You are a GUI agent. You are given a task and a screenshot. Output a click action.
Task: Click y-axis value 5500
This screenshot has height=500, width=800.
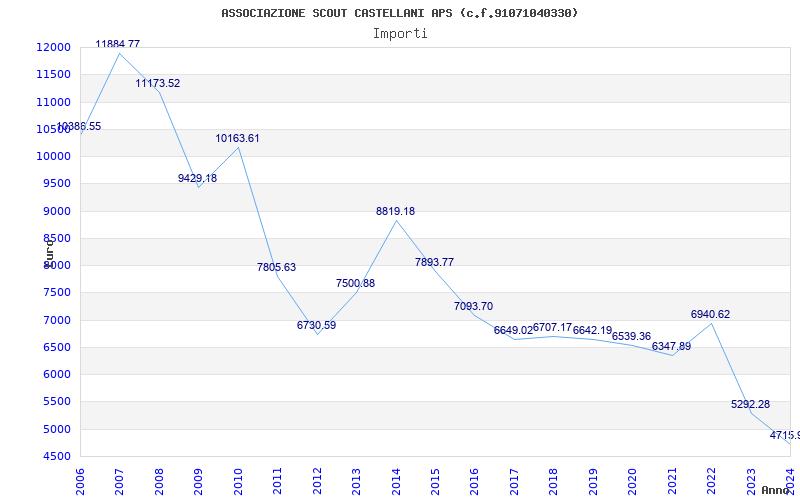point(56,402)
